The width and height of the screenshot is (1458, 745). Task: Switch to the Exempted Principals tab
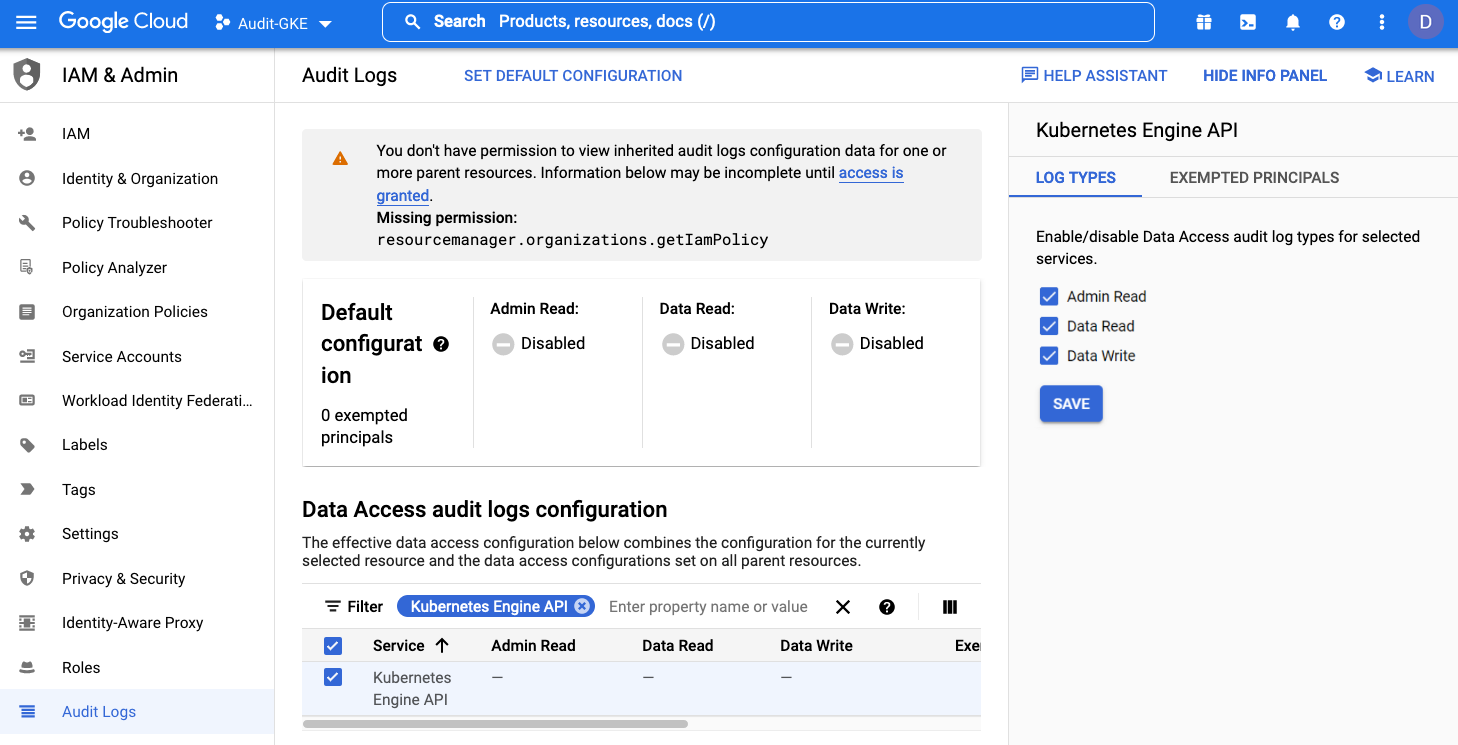(1254, 178)
